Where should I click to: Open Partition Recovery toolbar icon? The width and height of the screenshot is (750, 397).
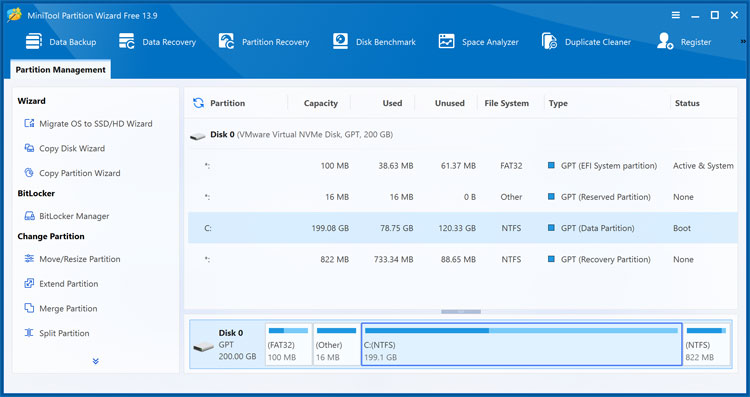tap(226, 42)
